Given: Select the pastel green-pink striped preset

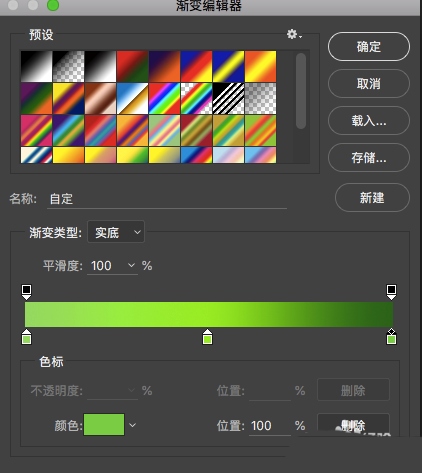Looking at the screenshot, I should 164,130.
